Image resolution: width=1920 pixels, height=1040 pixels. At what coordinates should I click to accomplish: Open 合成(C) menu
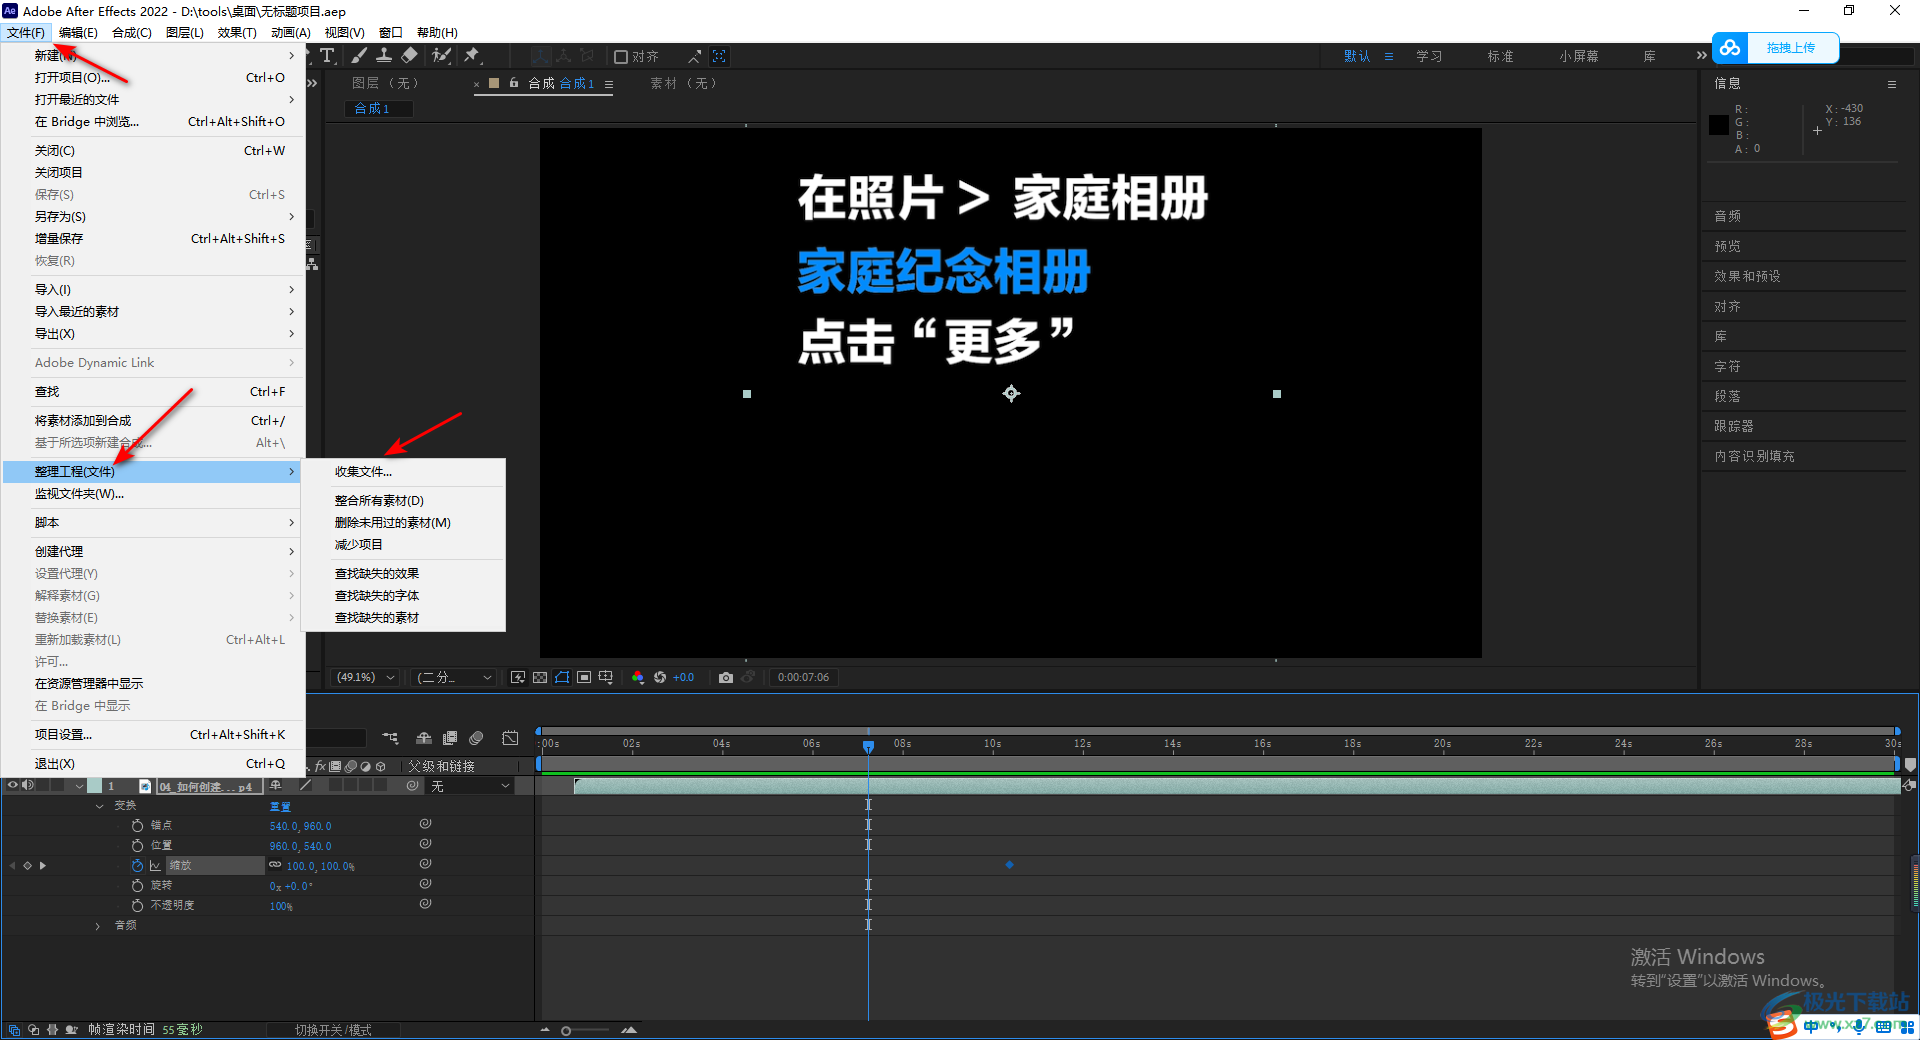point(131,33)
